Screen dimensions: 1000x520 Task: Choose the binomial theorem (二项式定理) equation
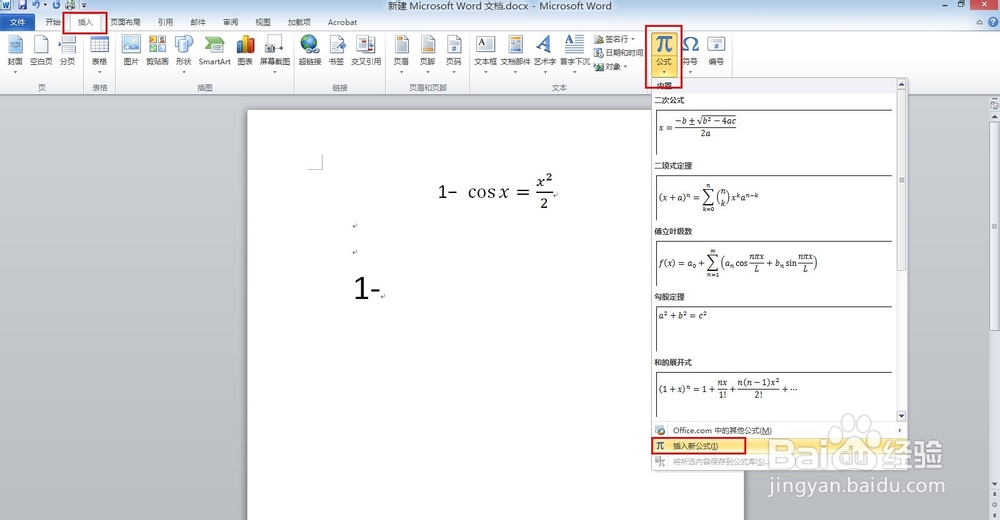point(774,198)
